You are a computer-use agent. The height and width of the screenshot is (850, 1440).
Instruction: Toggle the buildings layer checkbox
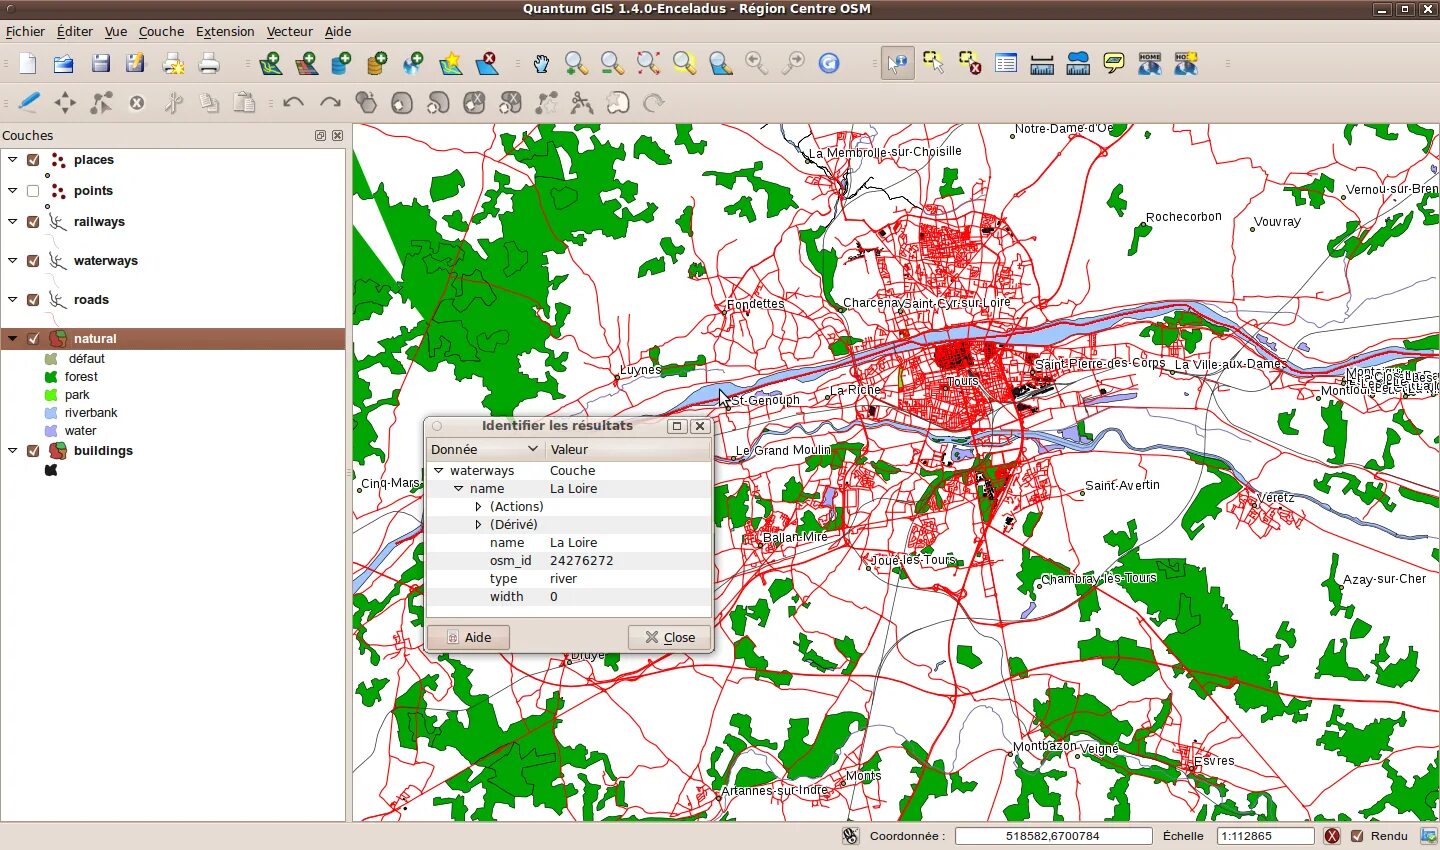click(33, 451)
